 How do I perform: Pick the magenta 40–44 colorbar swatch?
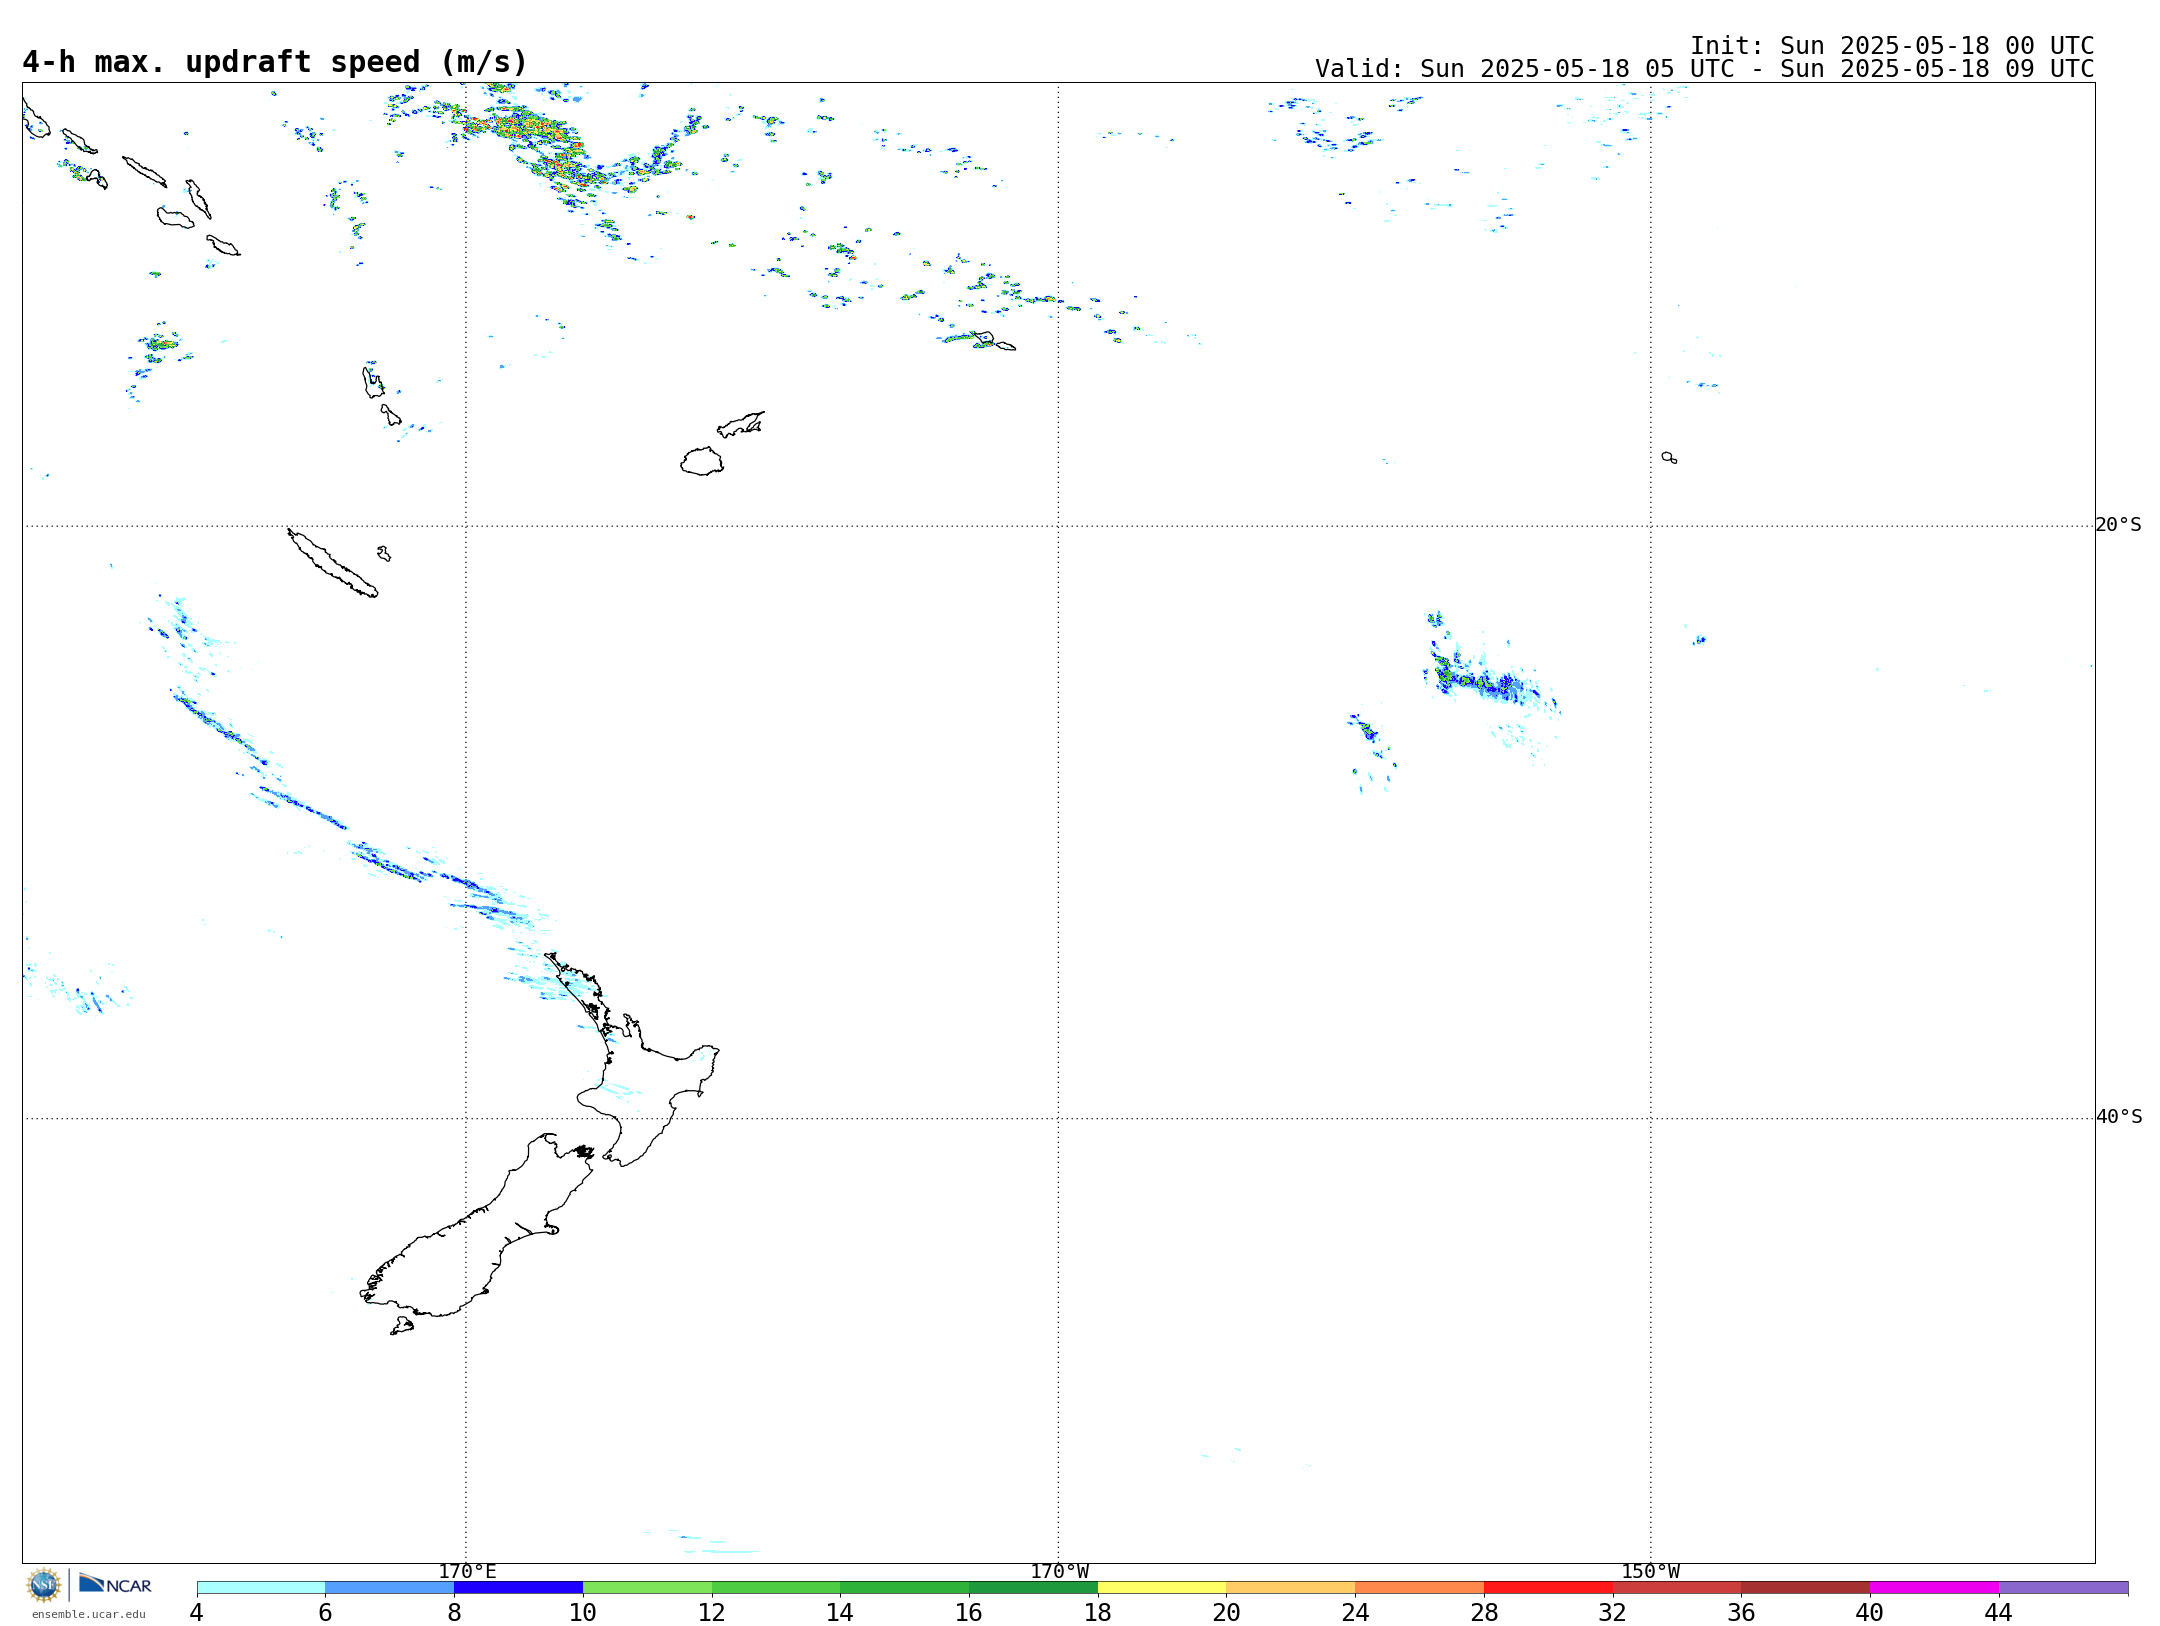pos(1934,1588)
